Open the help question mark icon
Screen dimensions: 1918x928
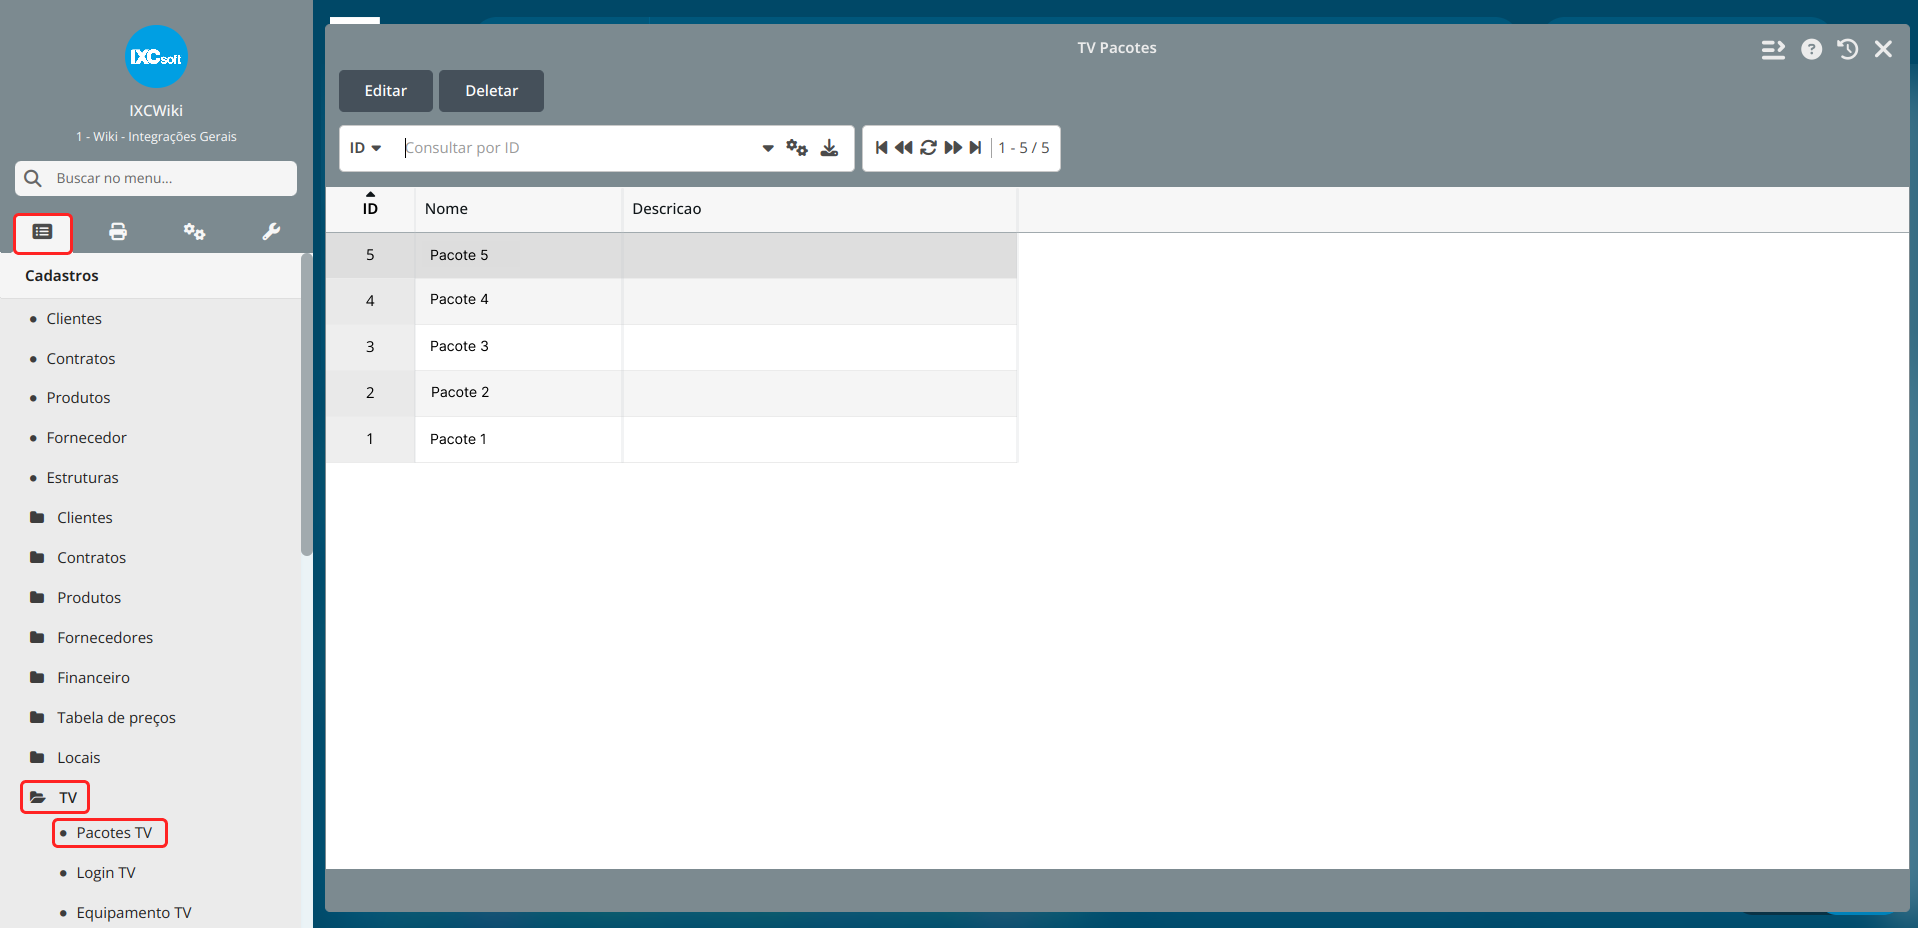coord(1811,49)
